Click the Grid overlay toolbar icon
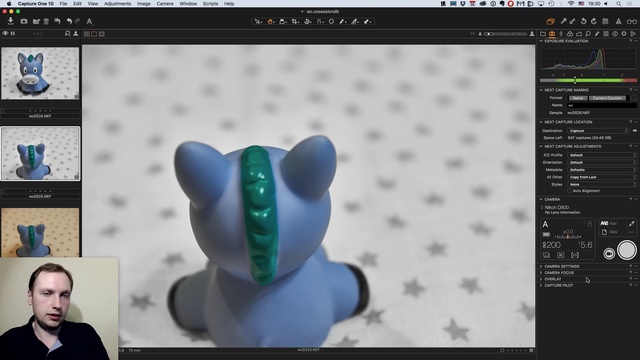640x360 pixels. (x=605, y=21)
